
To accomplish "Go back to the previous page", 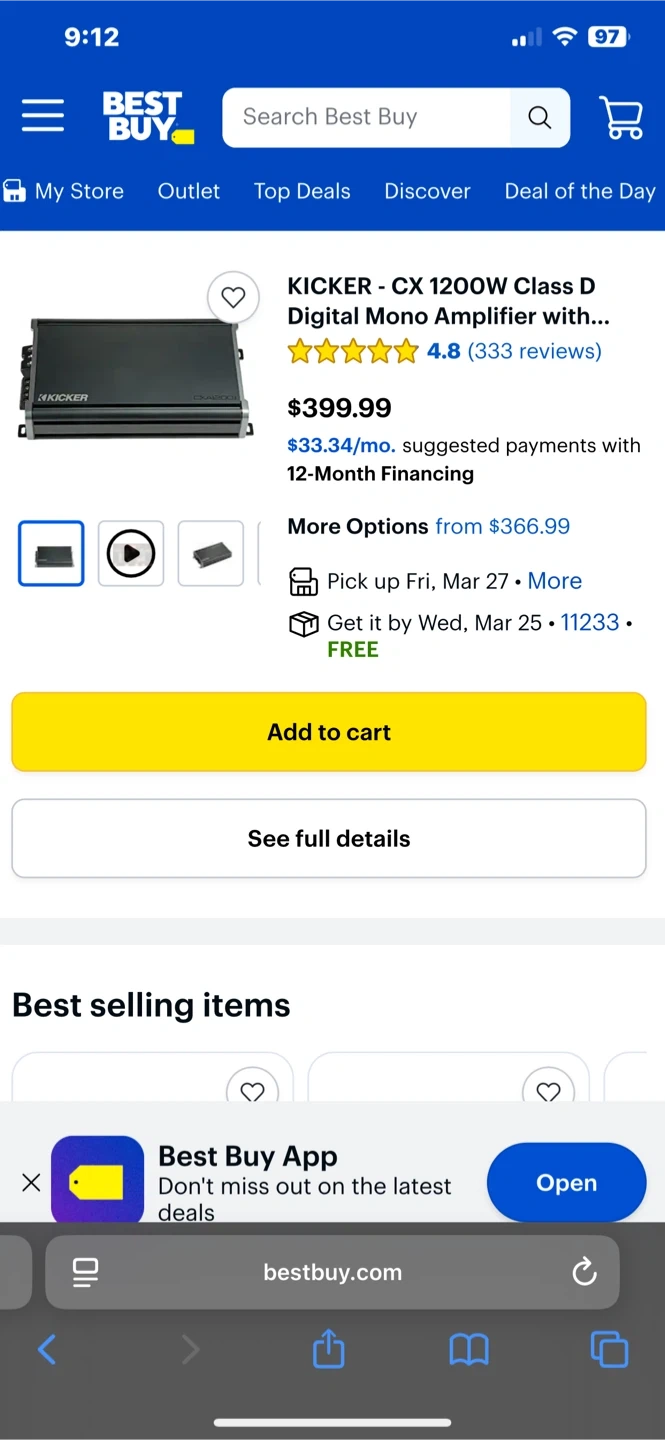I will 47,1351.
